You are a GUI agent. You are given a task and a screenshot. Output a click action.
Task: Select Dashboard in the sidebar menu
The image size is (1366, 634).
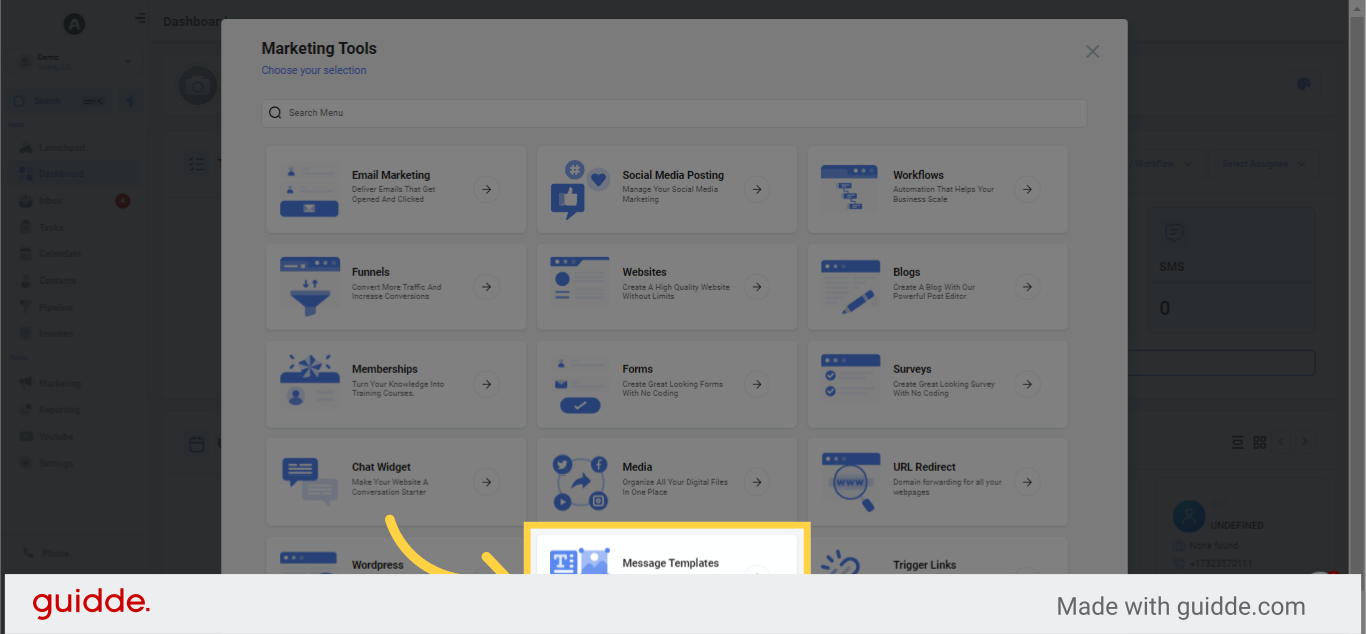tap(24, 173)
